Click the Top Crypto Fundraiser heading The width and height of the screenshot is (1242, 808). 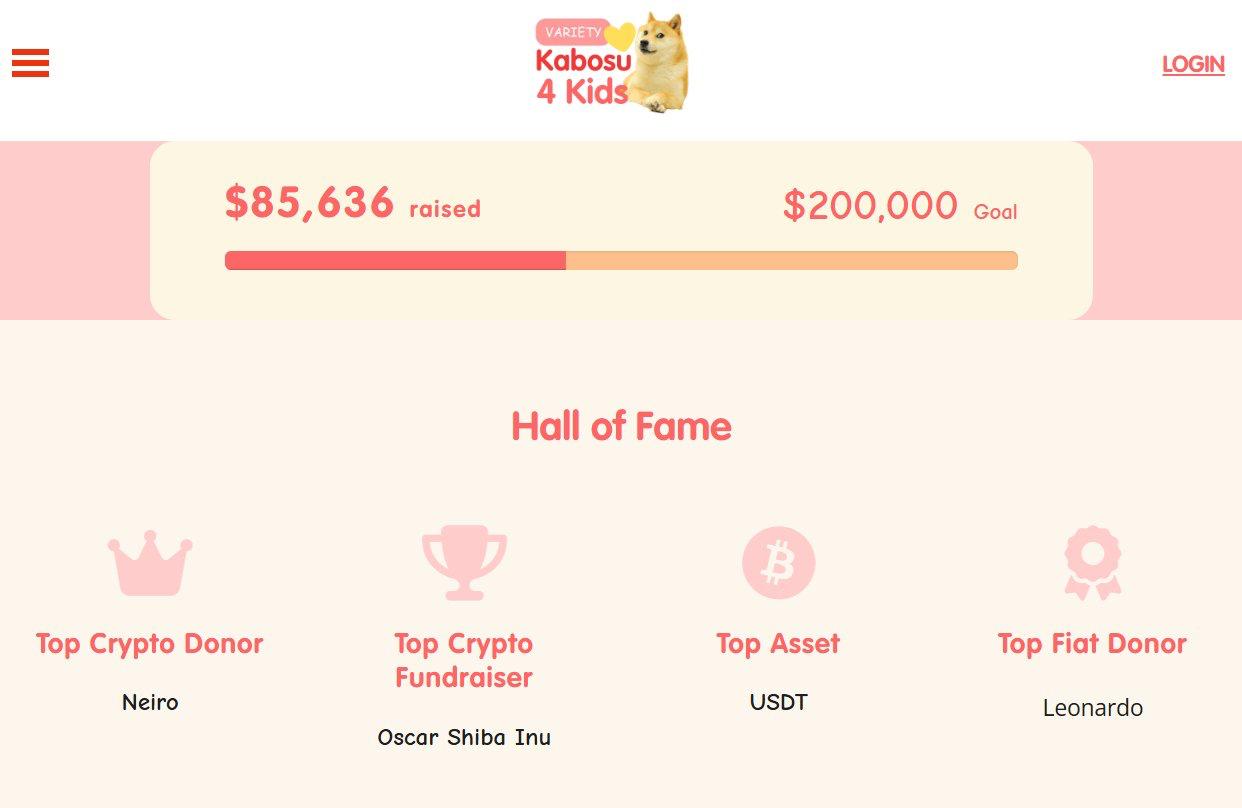pos(464,660)
